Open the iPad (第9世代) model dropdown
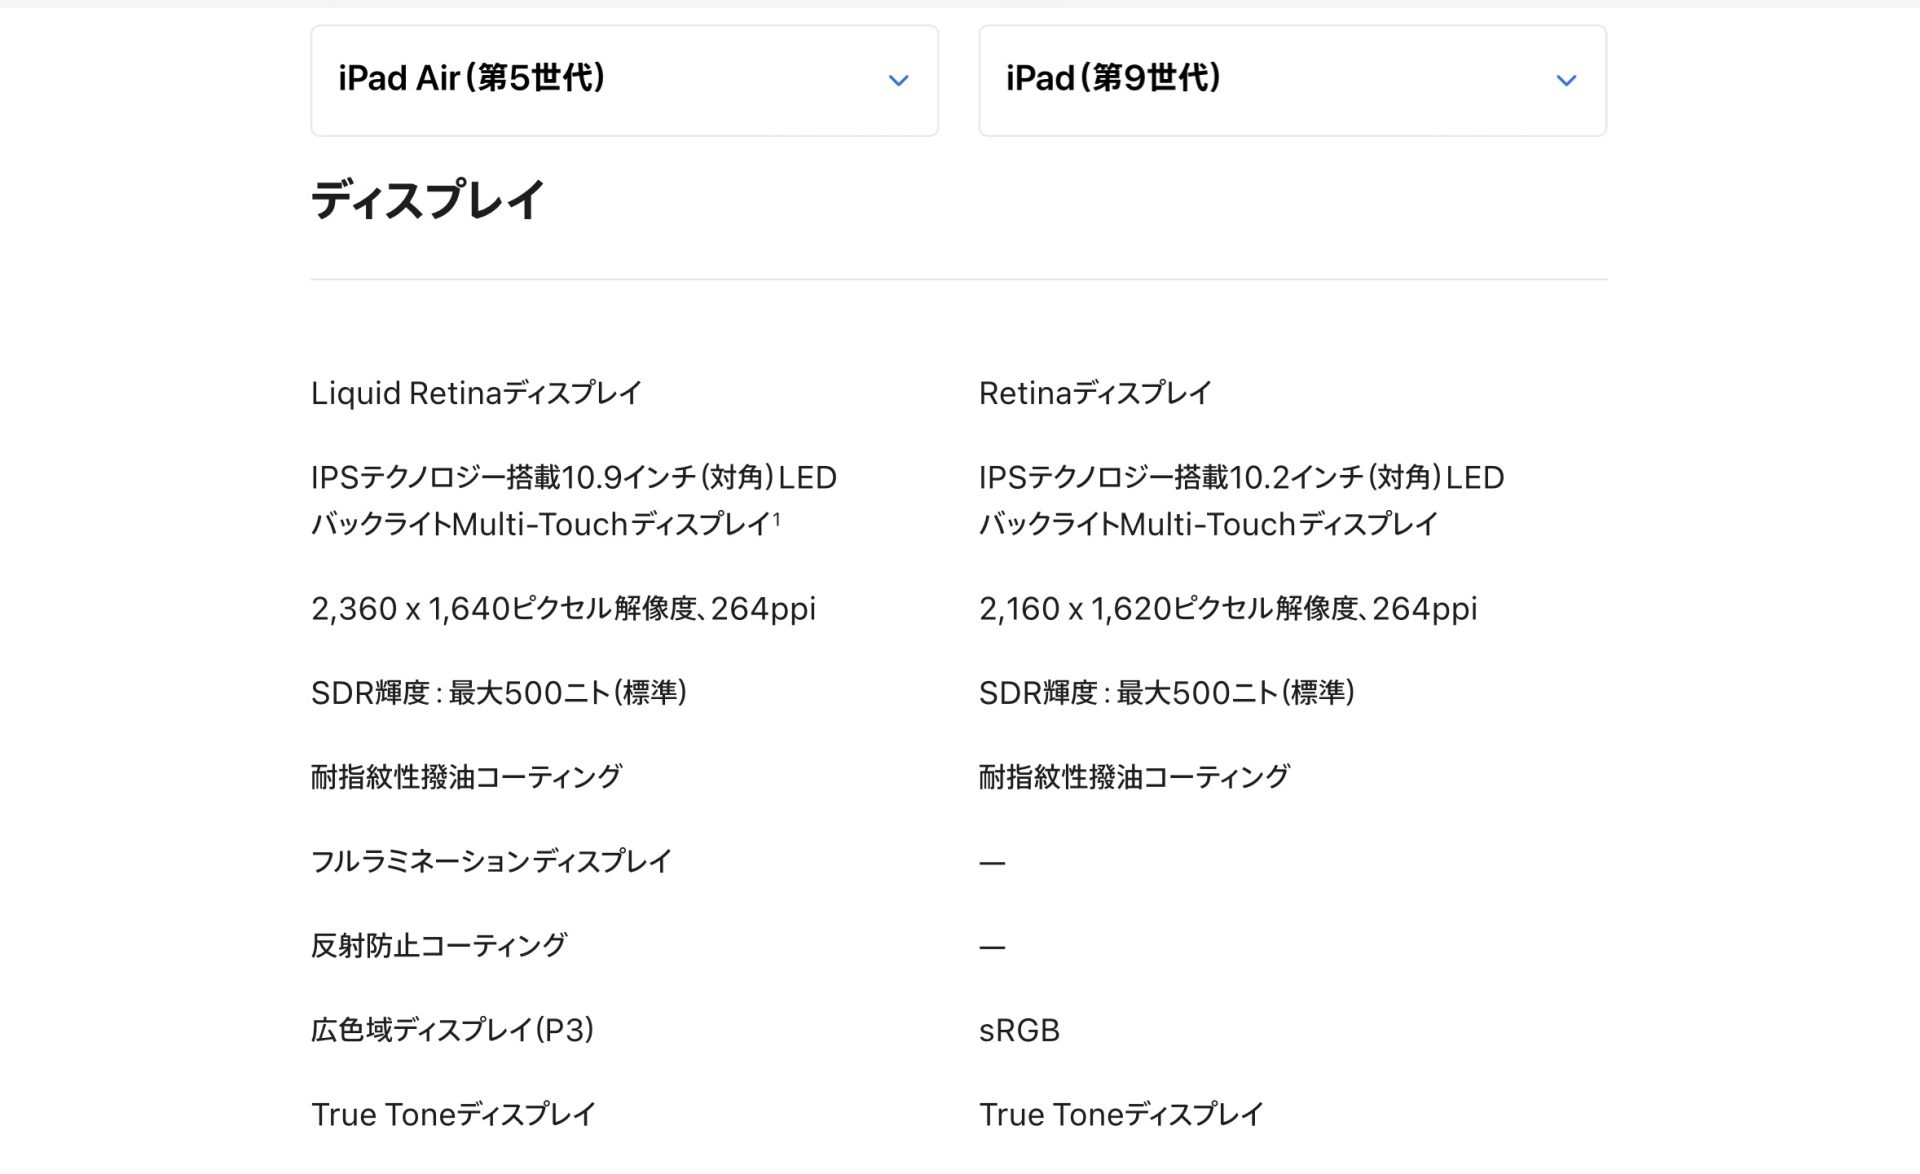 (1291, 80)
